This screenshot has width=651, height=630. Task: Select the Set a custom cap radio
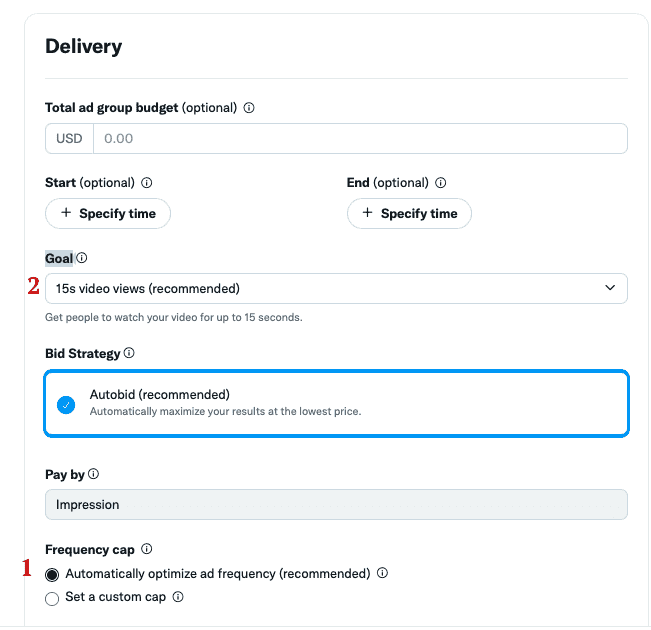[x=52, y=599]
